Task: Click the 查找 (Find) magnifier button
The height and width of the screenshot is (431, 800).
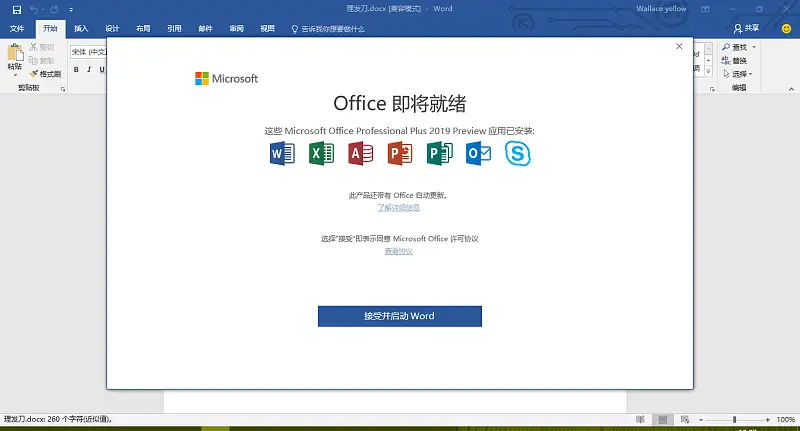Action: [x=735, y=47]
